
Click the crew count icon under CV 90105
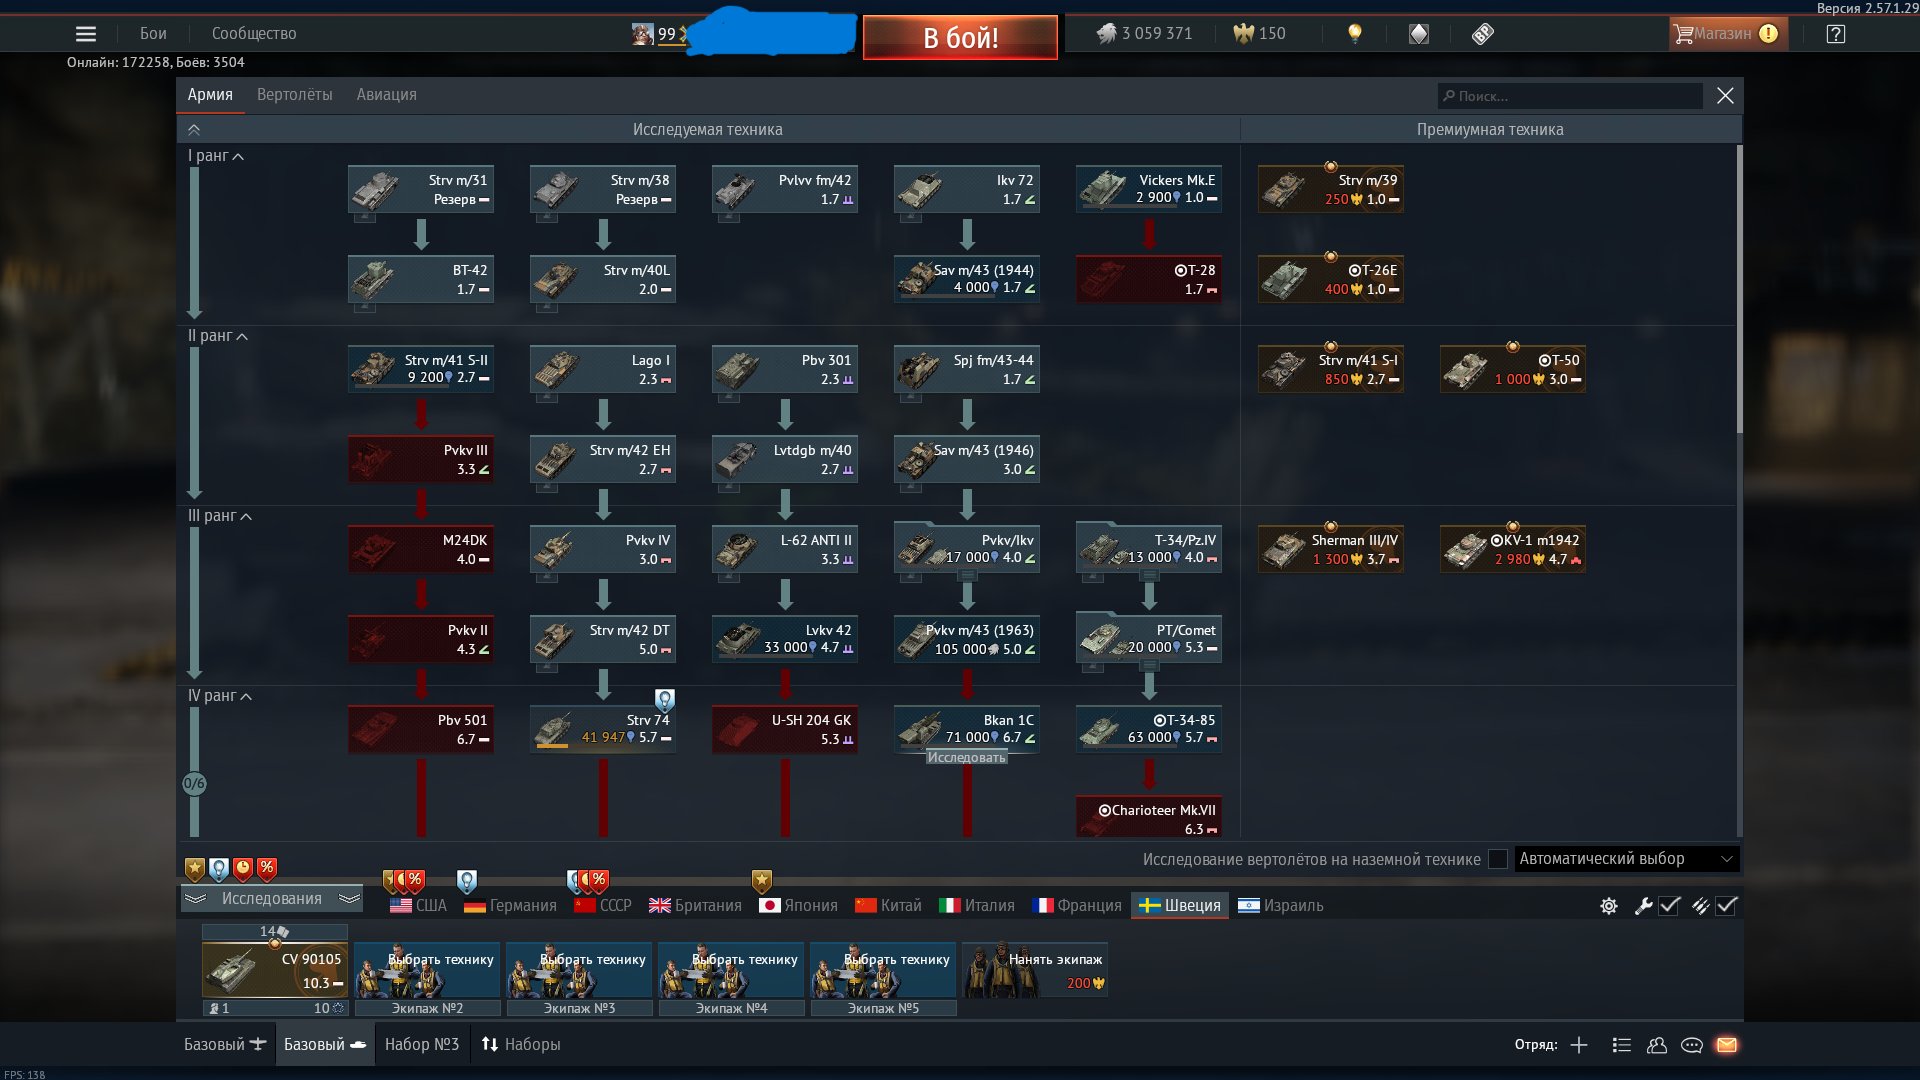click(214, 1009)
